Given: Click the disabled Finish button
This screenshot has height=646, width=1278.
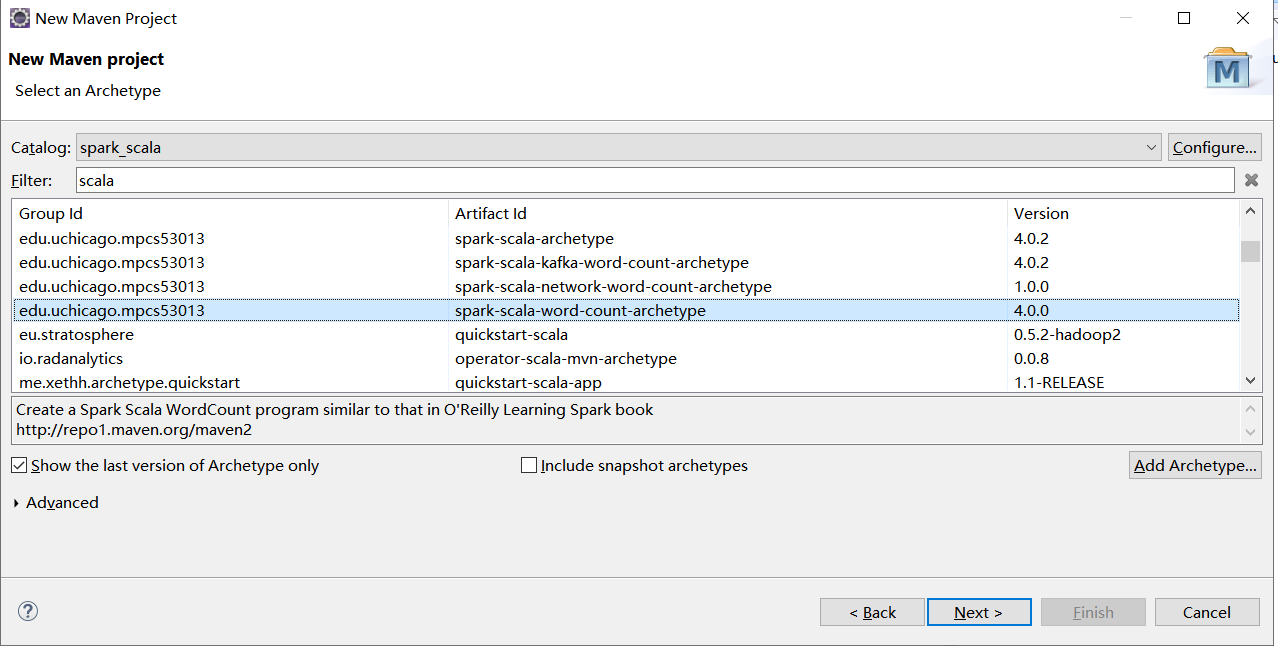Looking at the screenshot, I should (1093, 612).
